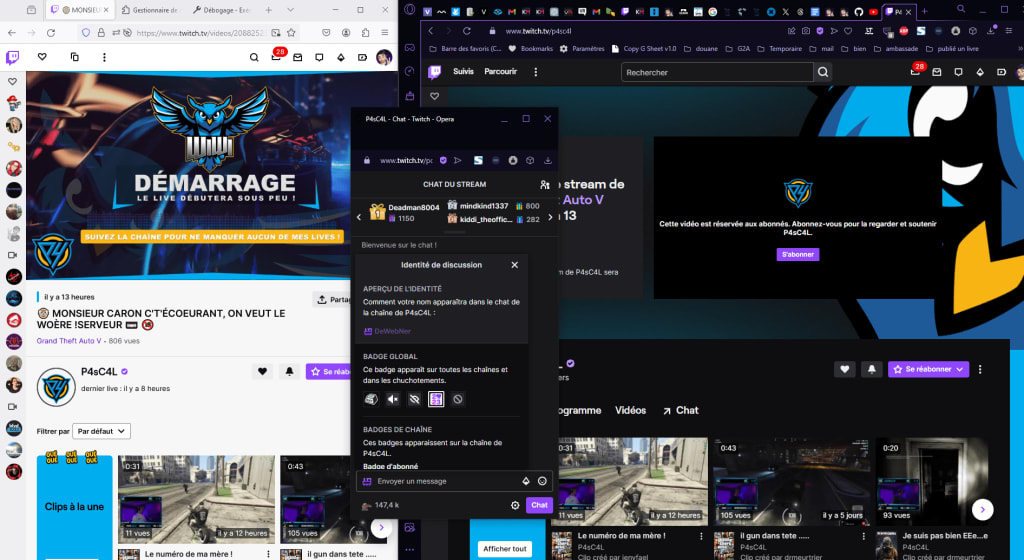Open Firefox extensions puzzle icon

coord(365,33)
